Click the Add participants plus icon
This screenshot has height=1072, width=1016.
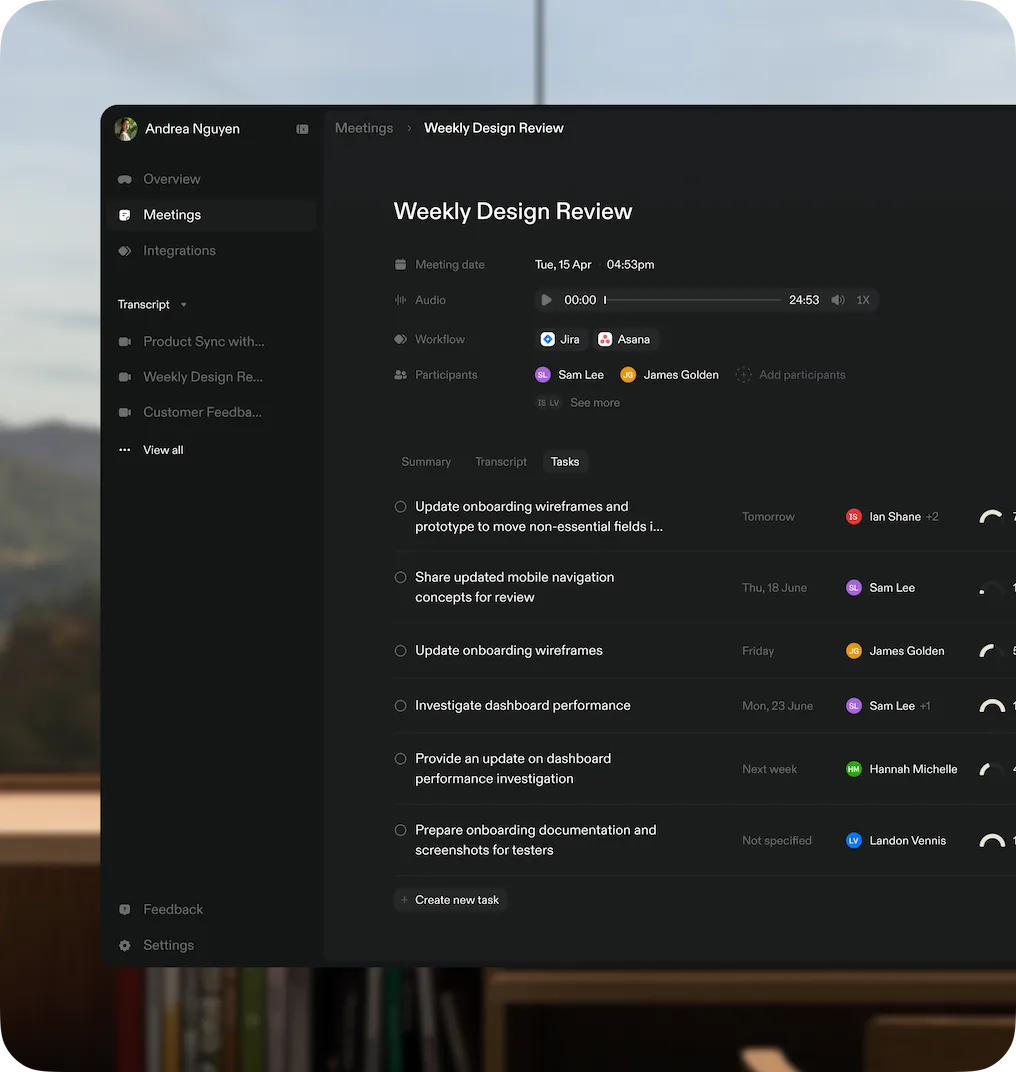[743, 375]
